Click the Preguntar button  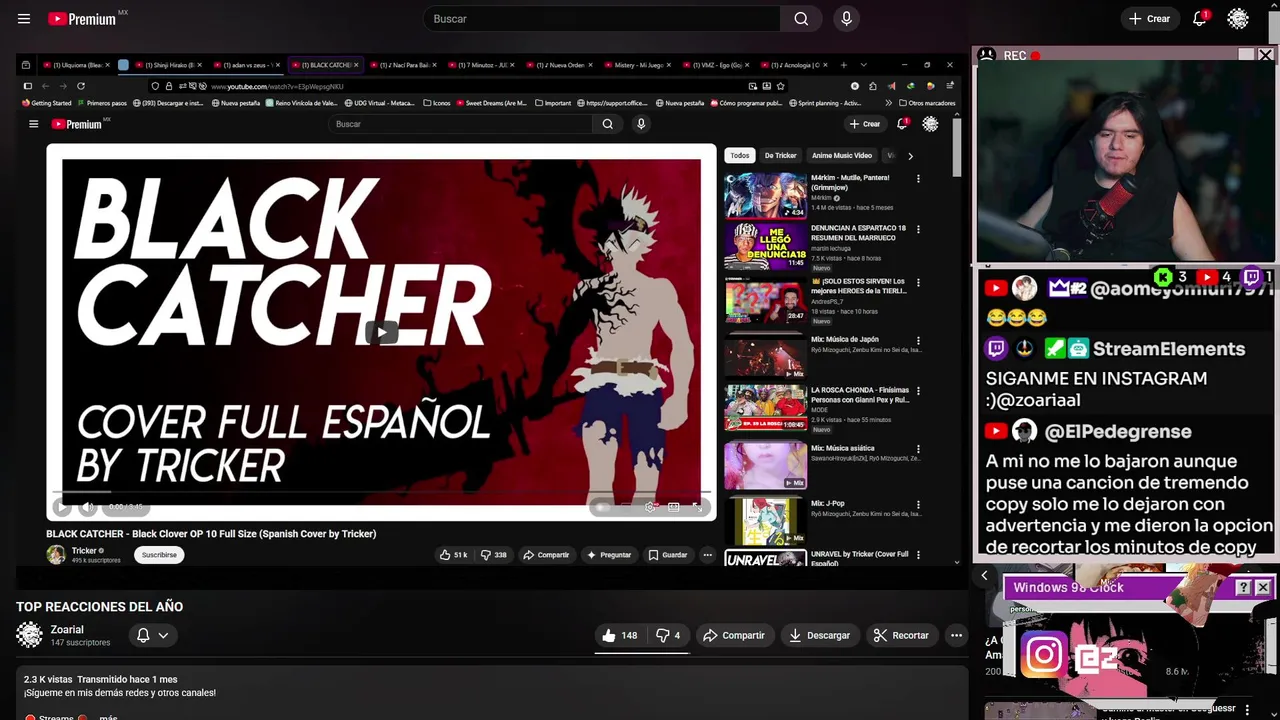(609, 555)
